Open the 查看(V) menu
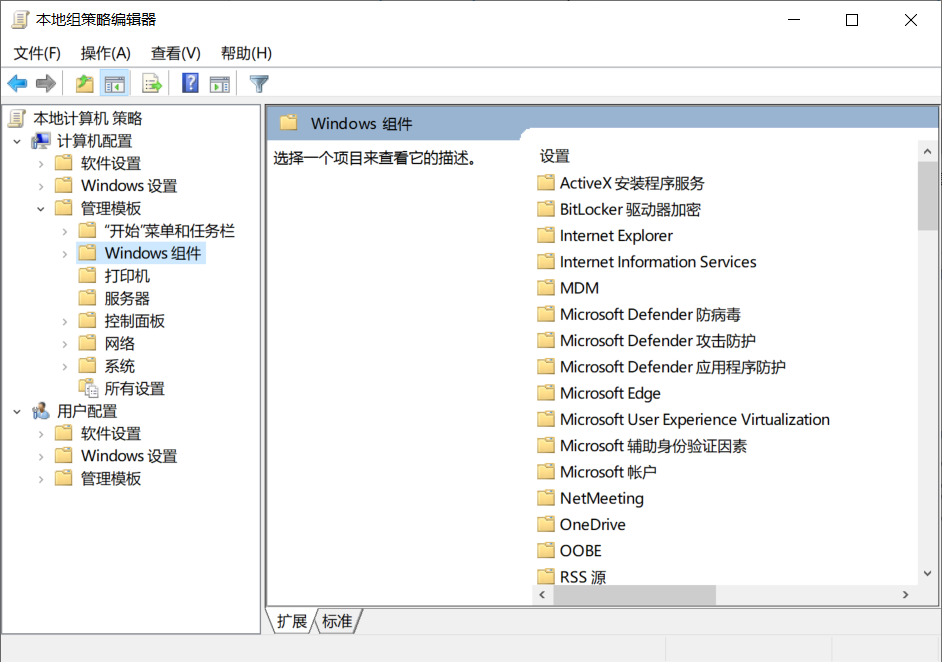This screenshot has width=942, height=662. click(175, 53)
